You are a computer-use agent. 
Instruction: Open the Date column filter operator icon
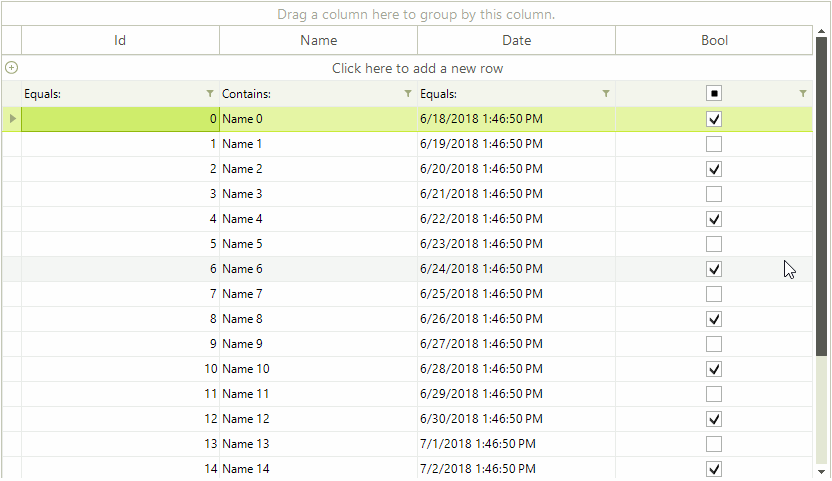point(606,93)
